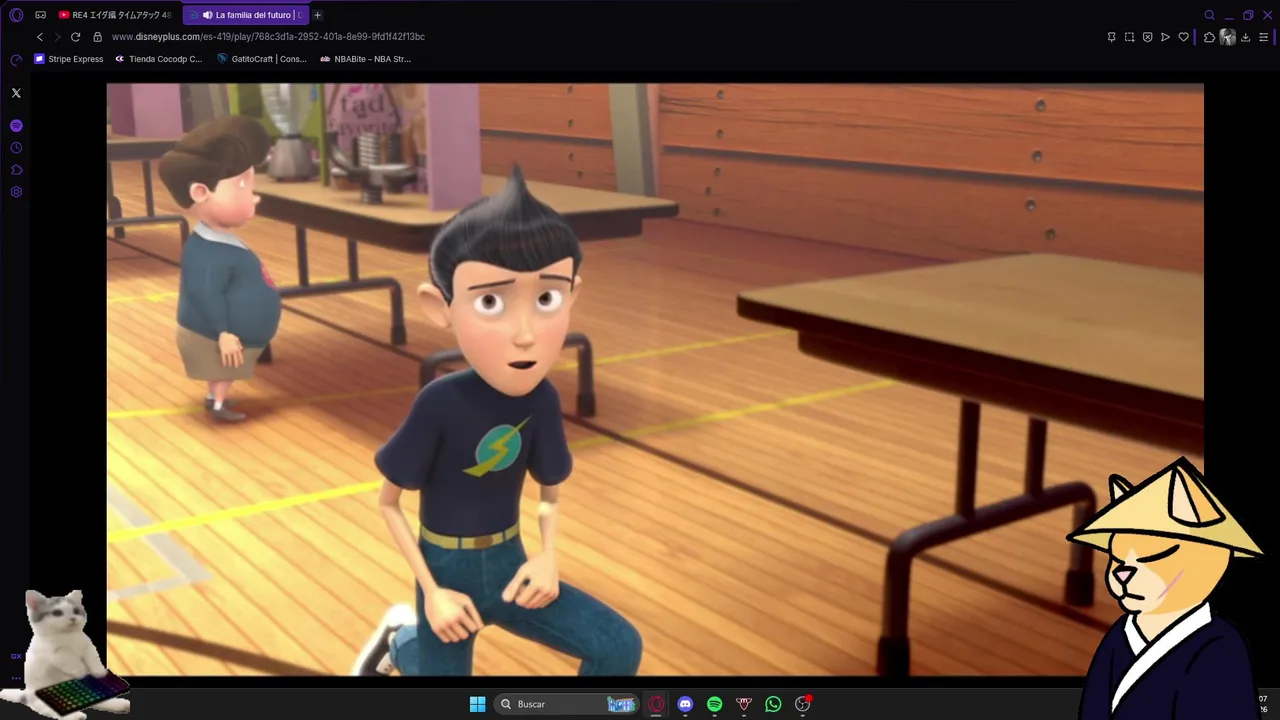1280x720 pixels.
Task: Open History clock icon in sidebar
Action: point(16,148)
